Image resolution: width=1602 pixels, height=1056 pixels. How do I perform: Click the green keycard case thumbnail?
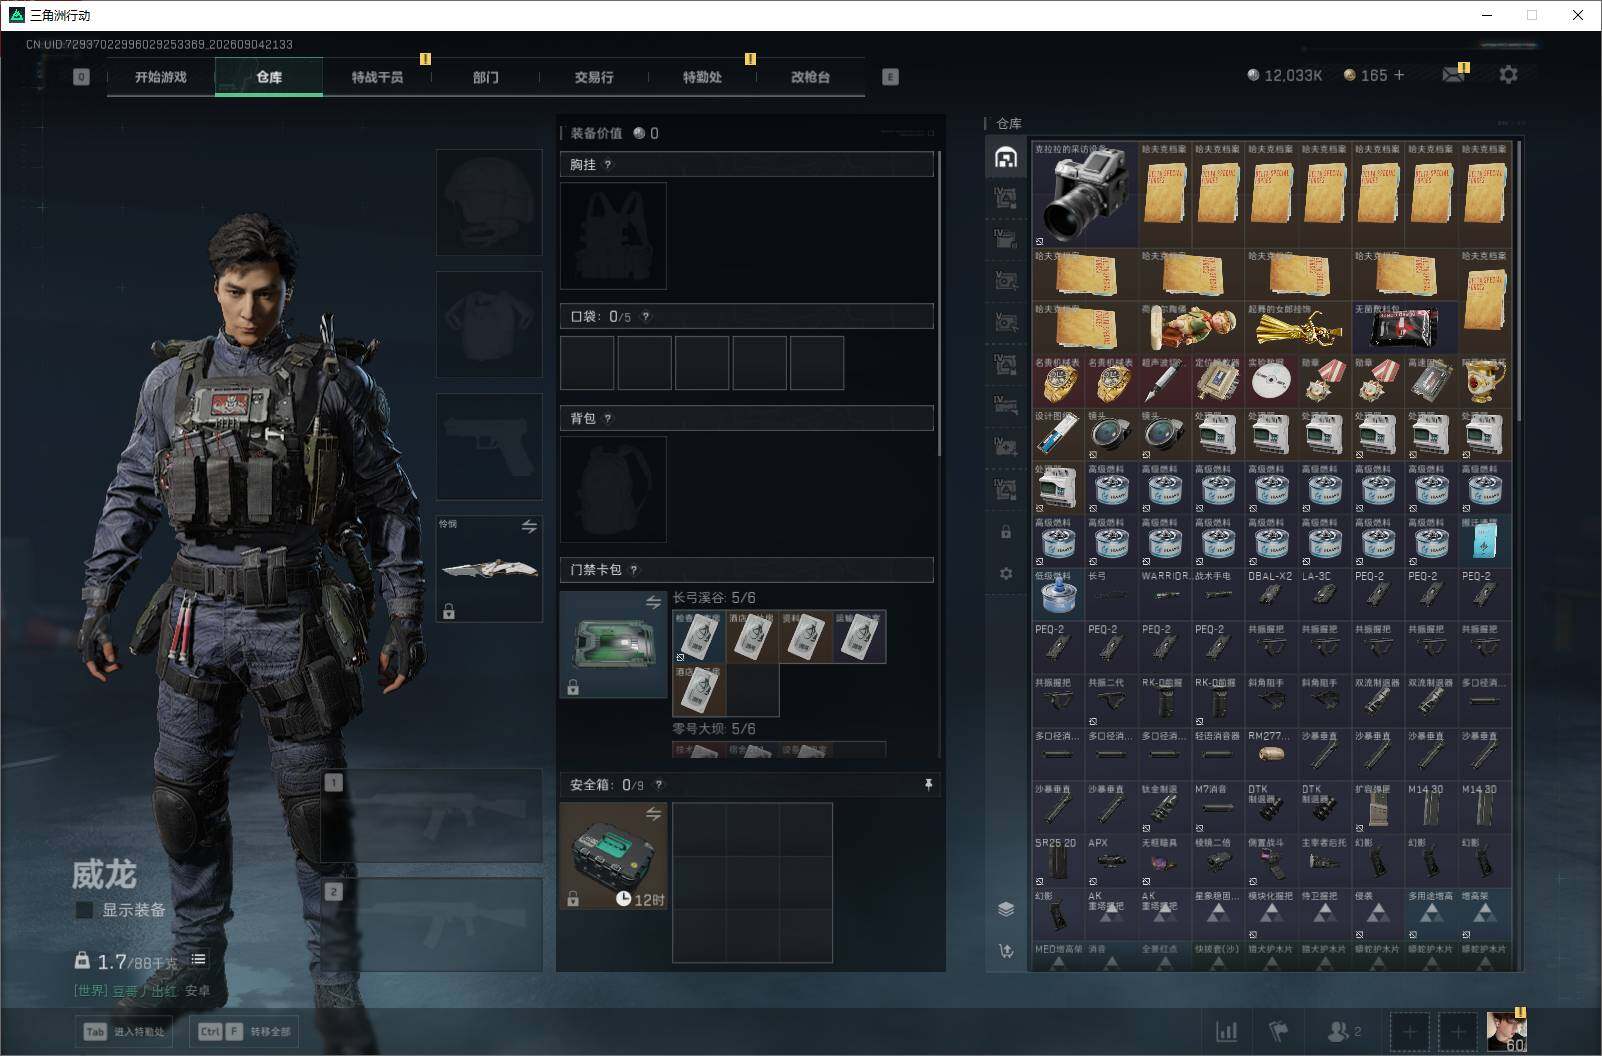(613, 644)
